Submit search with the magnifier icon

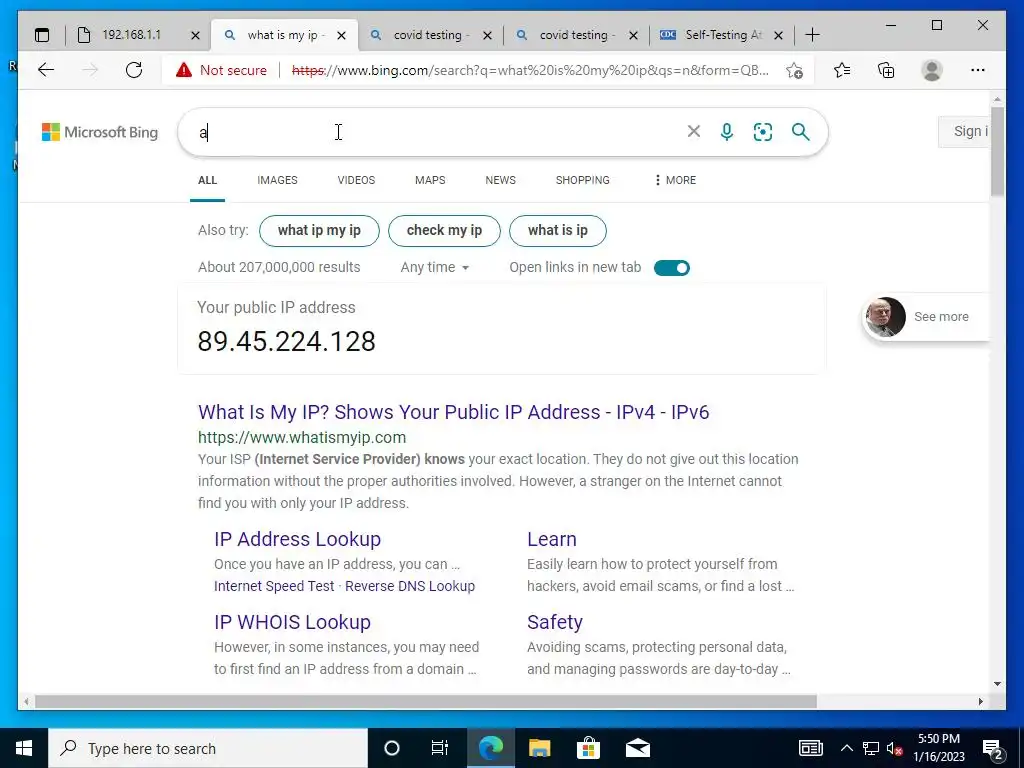(801, 132)
